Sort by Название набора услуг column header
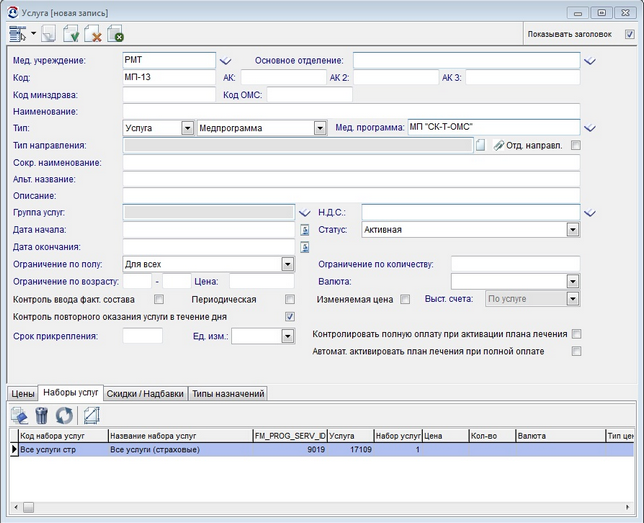 click(180, 436)
